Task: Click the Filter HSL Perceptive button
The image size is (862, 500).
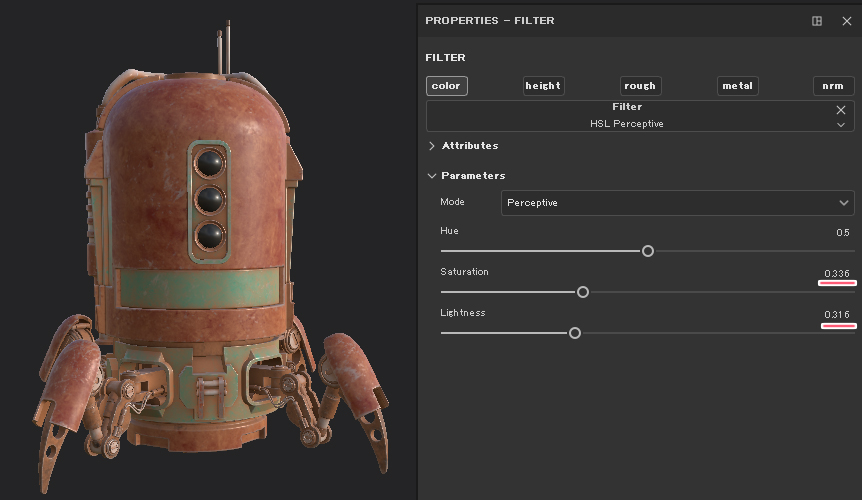Action: pyautogui.click(x=627, y=115)
